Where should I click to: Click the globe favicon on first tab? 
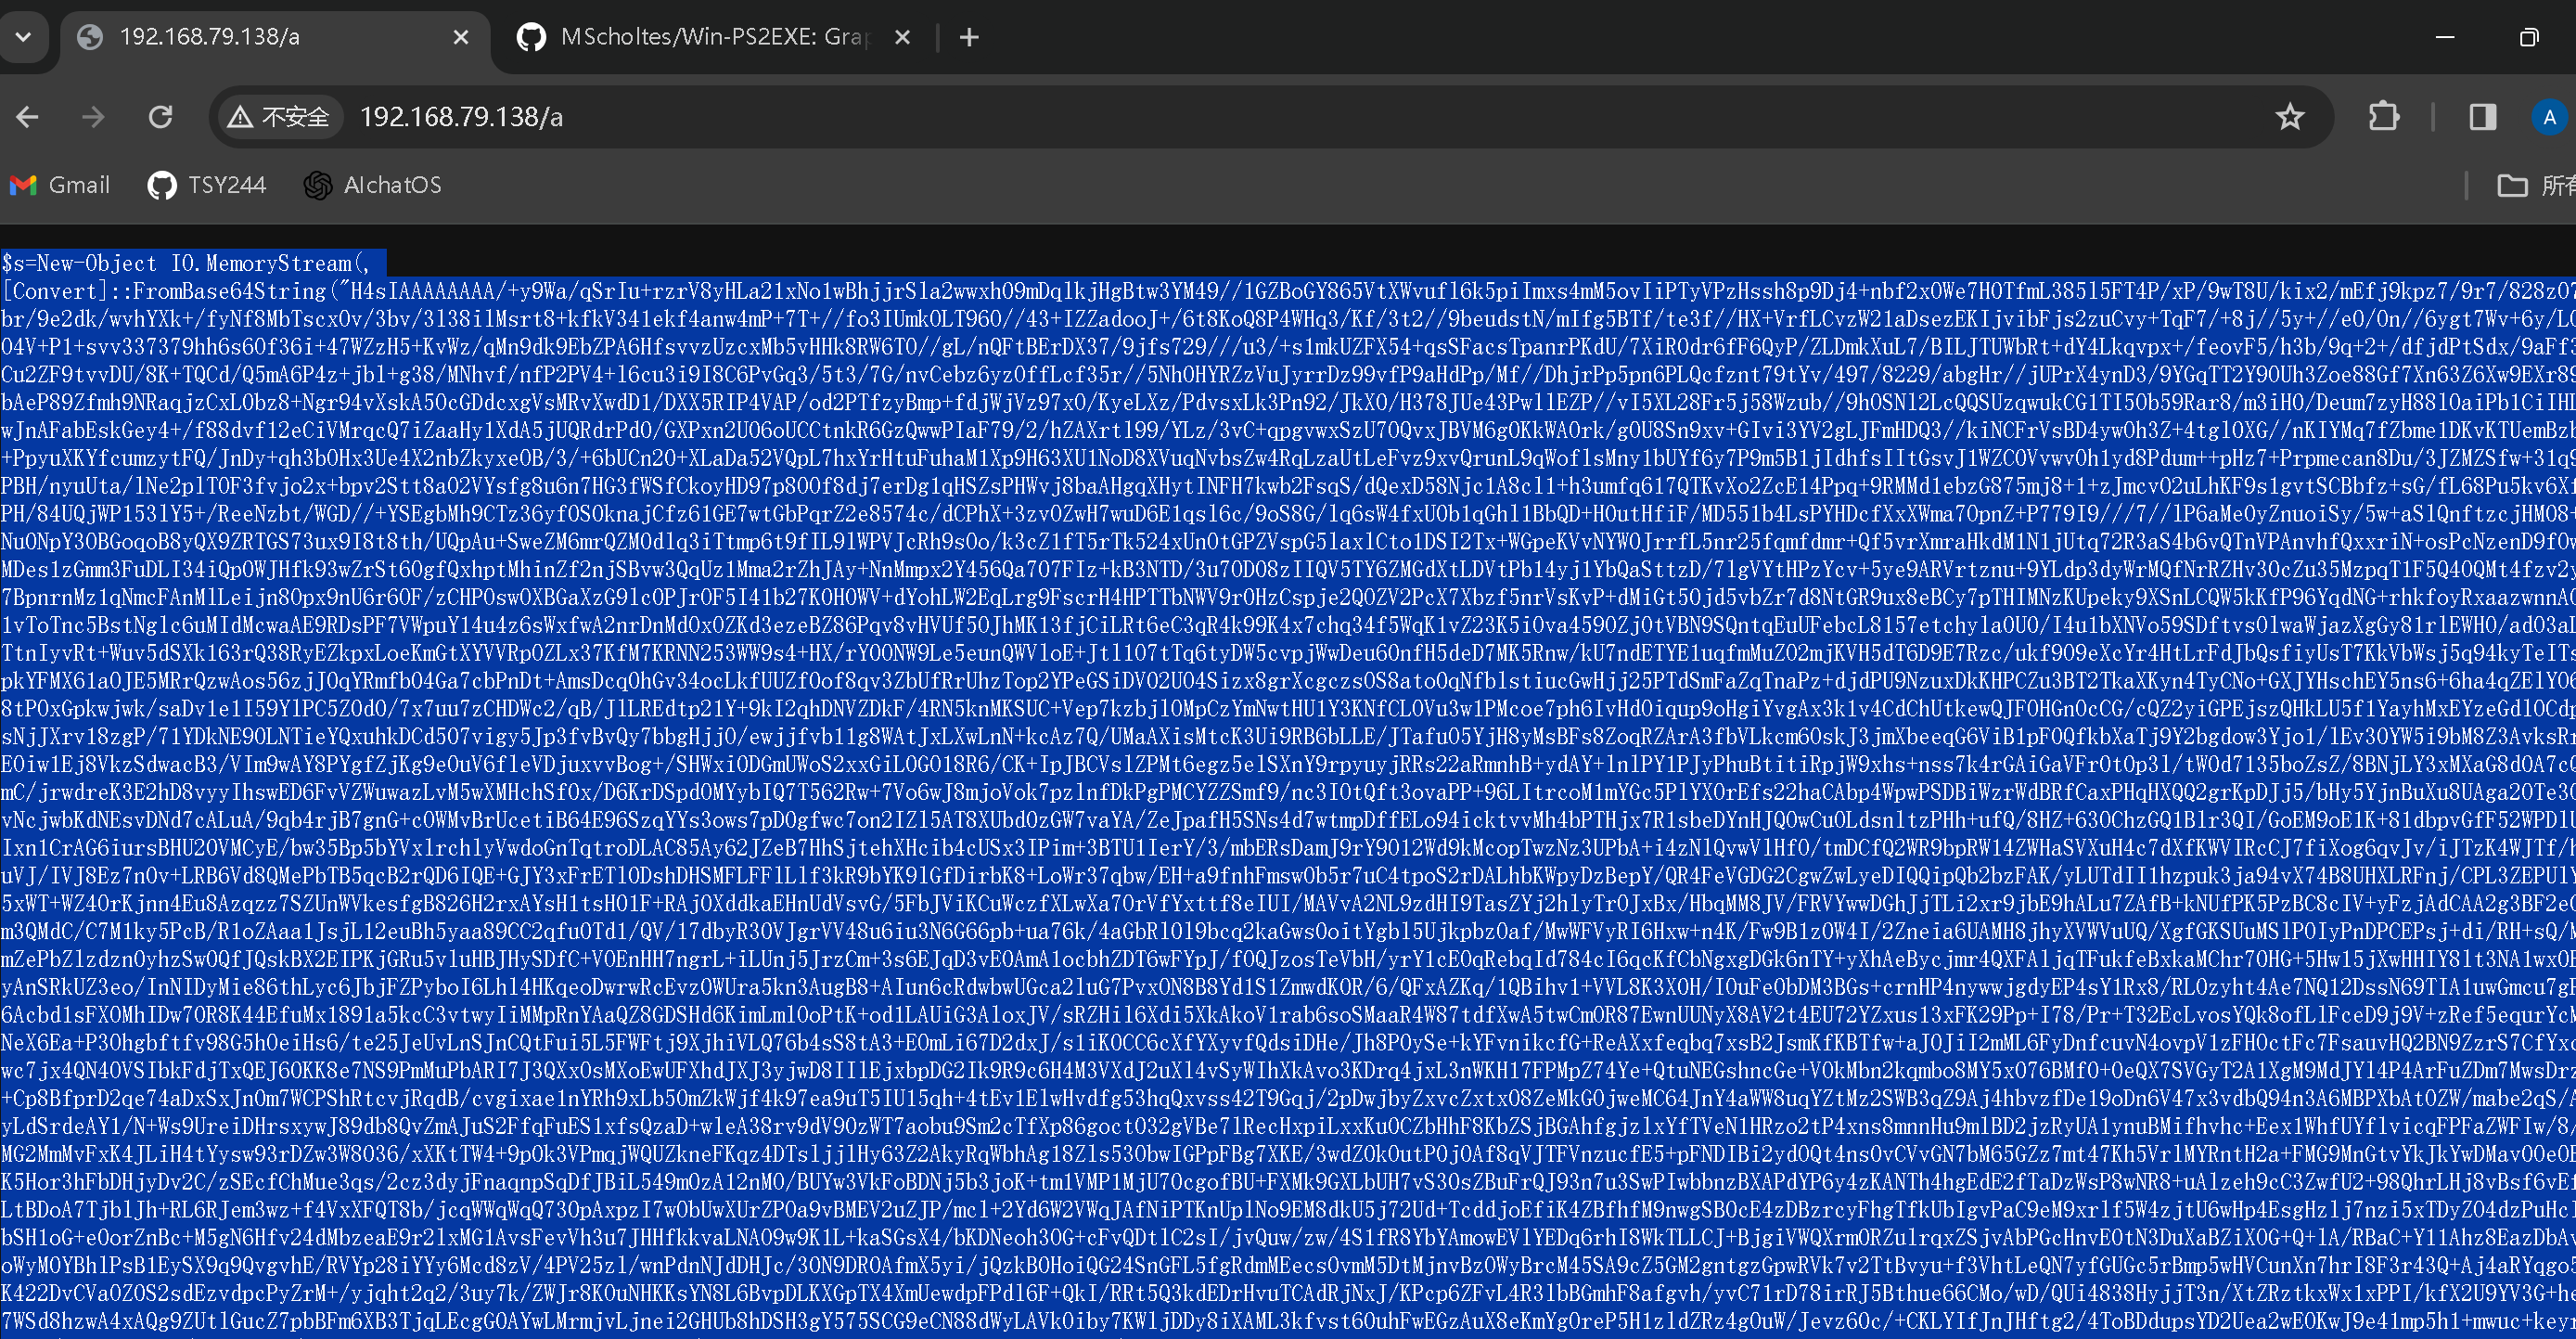(x=90, y=37)
